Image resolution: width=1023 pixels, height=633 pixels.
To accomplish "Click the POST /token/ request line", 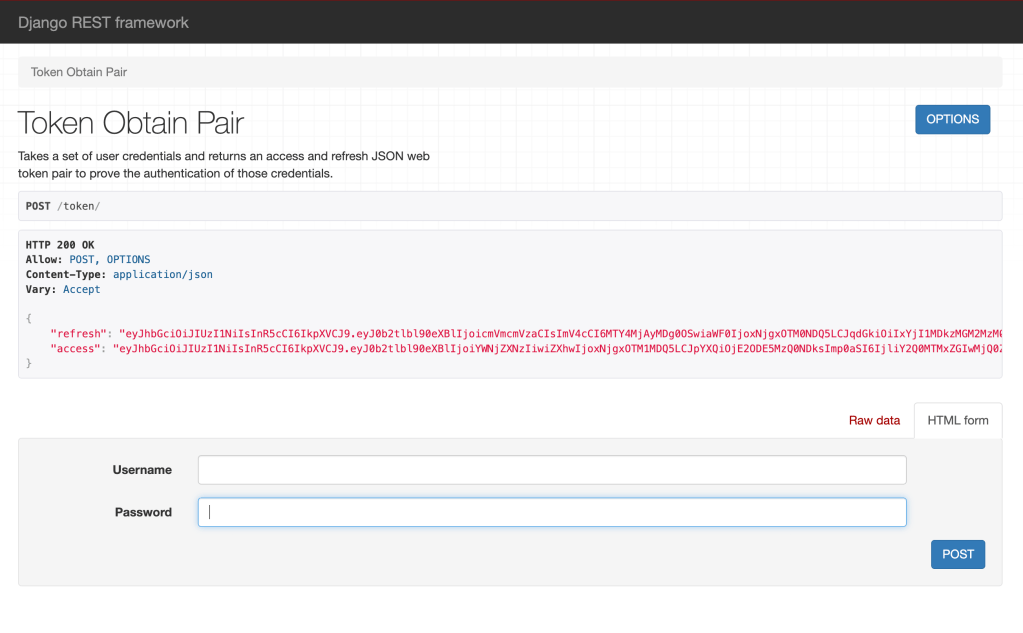I will pyautogui.click(x=62, y=206).
